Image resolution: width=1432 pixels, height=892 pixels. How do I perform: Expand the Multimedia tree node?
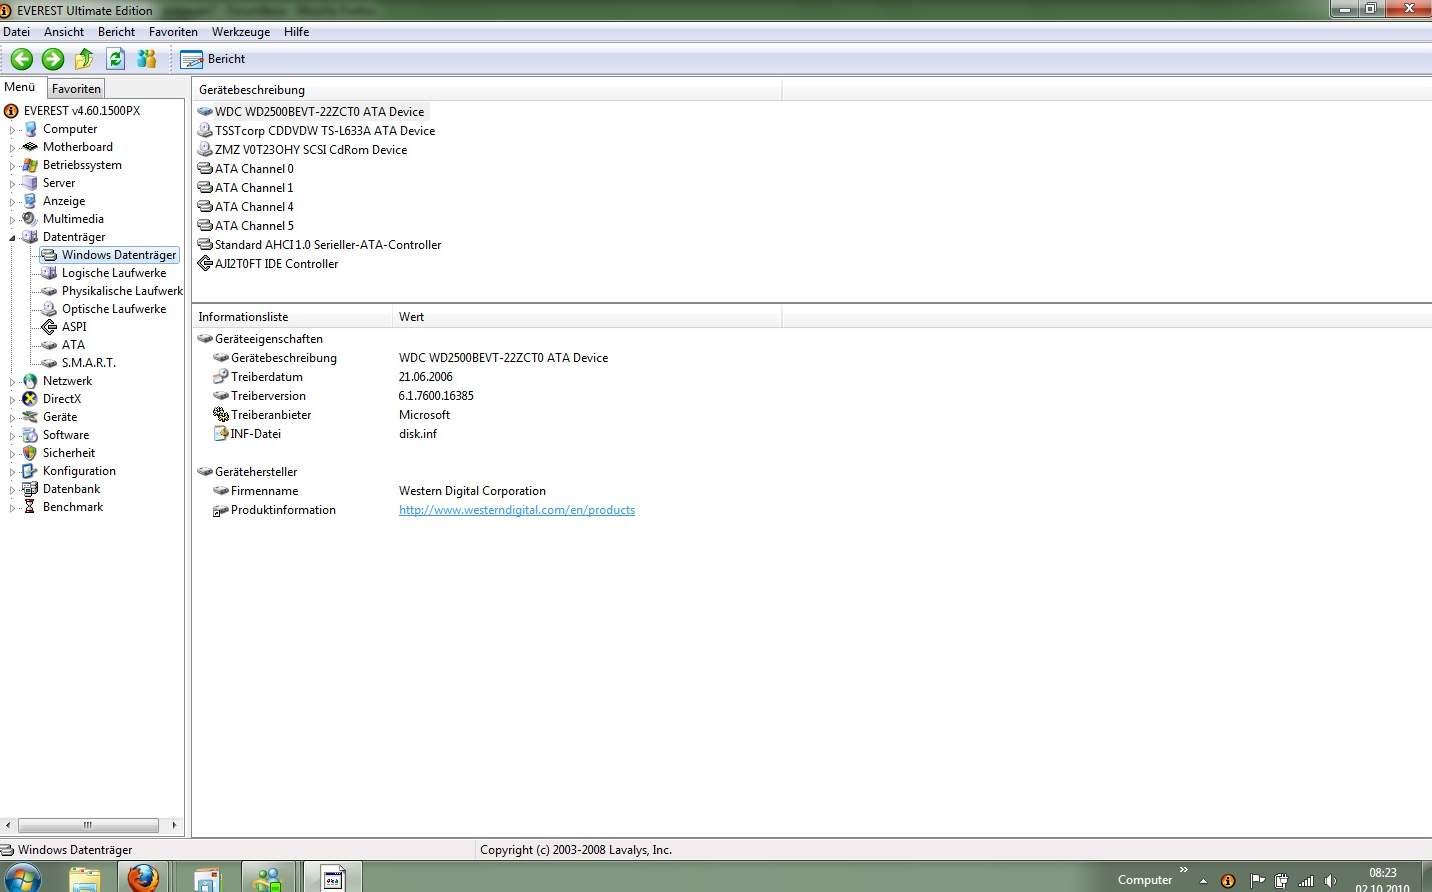point(12,220)
